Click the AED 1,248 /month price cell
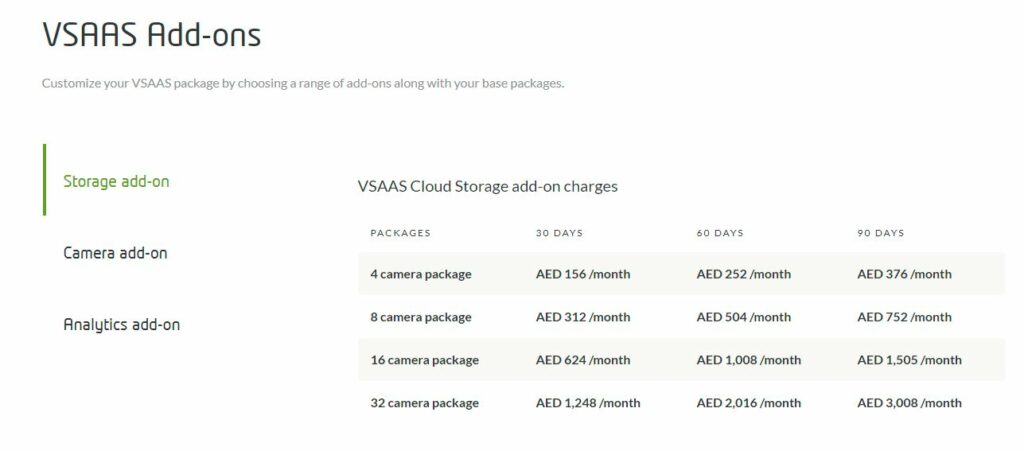Screen dimensions: 1024x451 pyautogui.click(x=588, y=403)
